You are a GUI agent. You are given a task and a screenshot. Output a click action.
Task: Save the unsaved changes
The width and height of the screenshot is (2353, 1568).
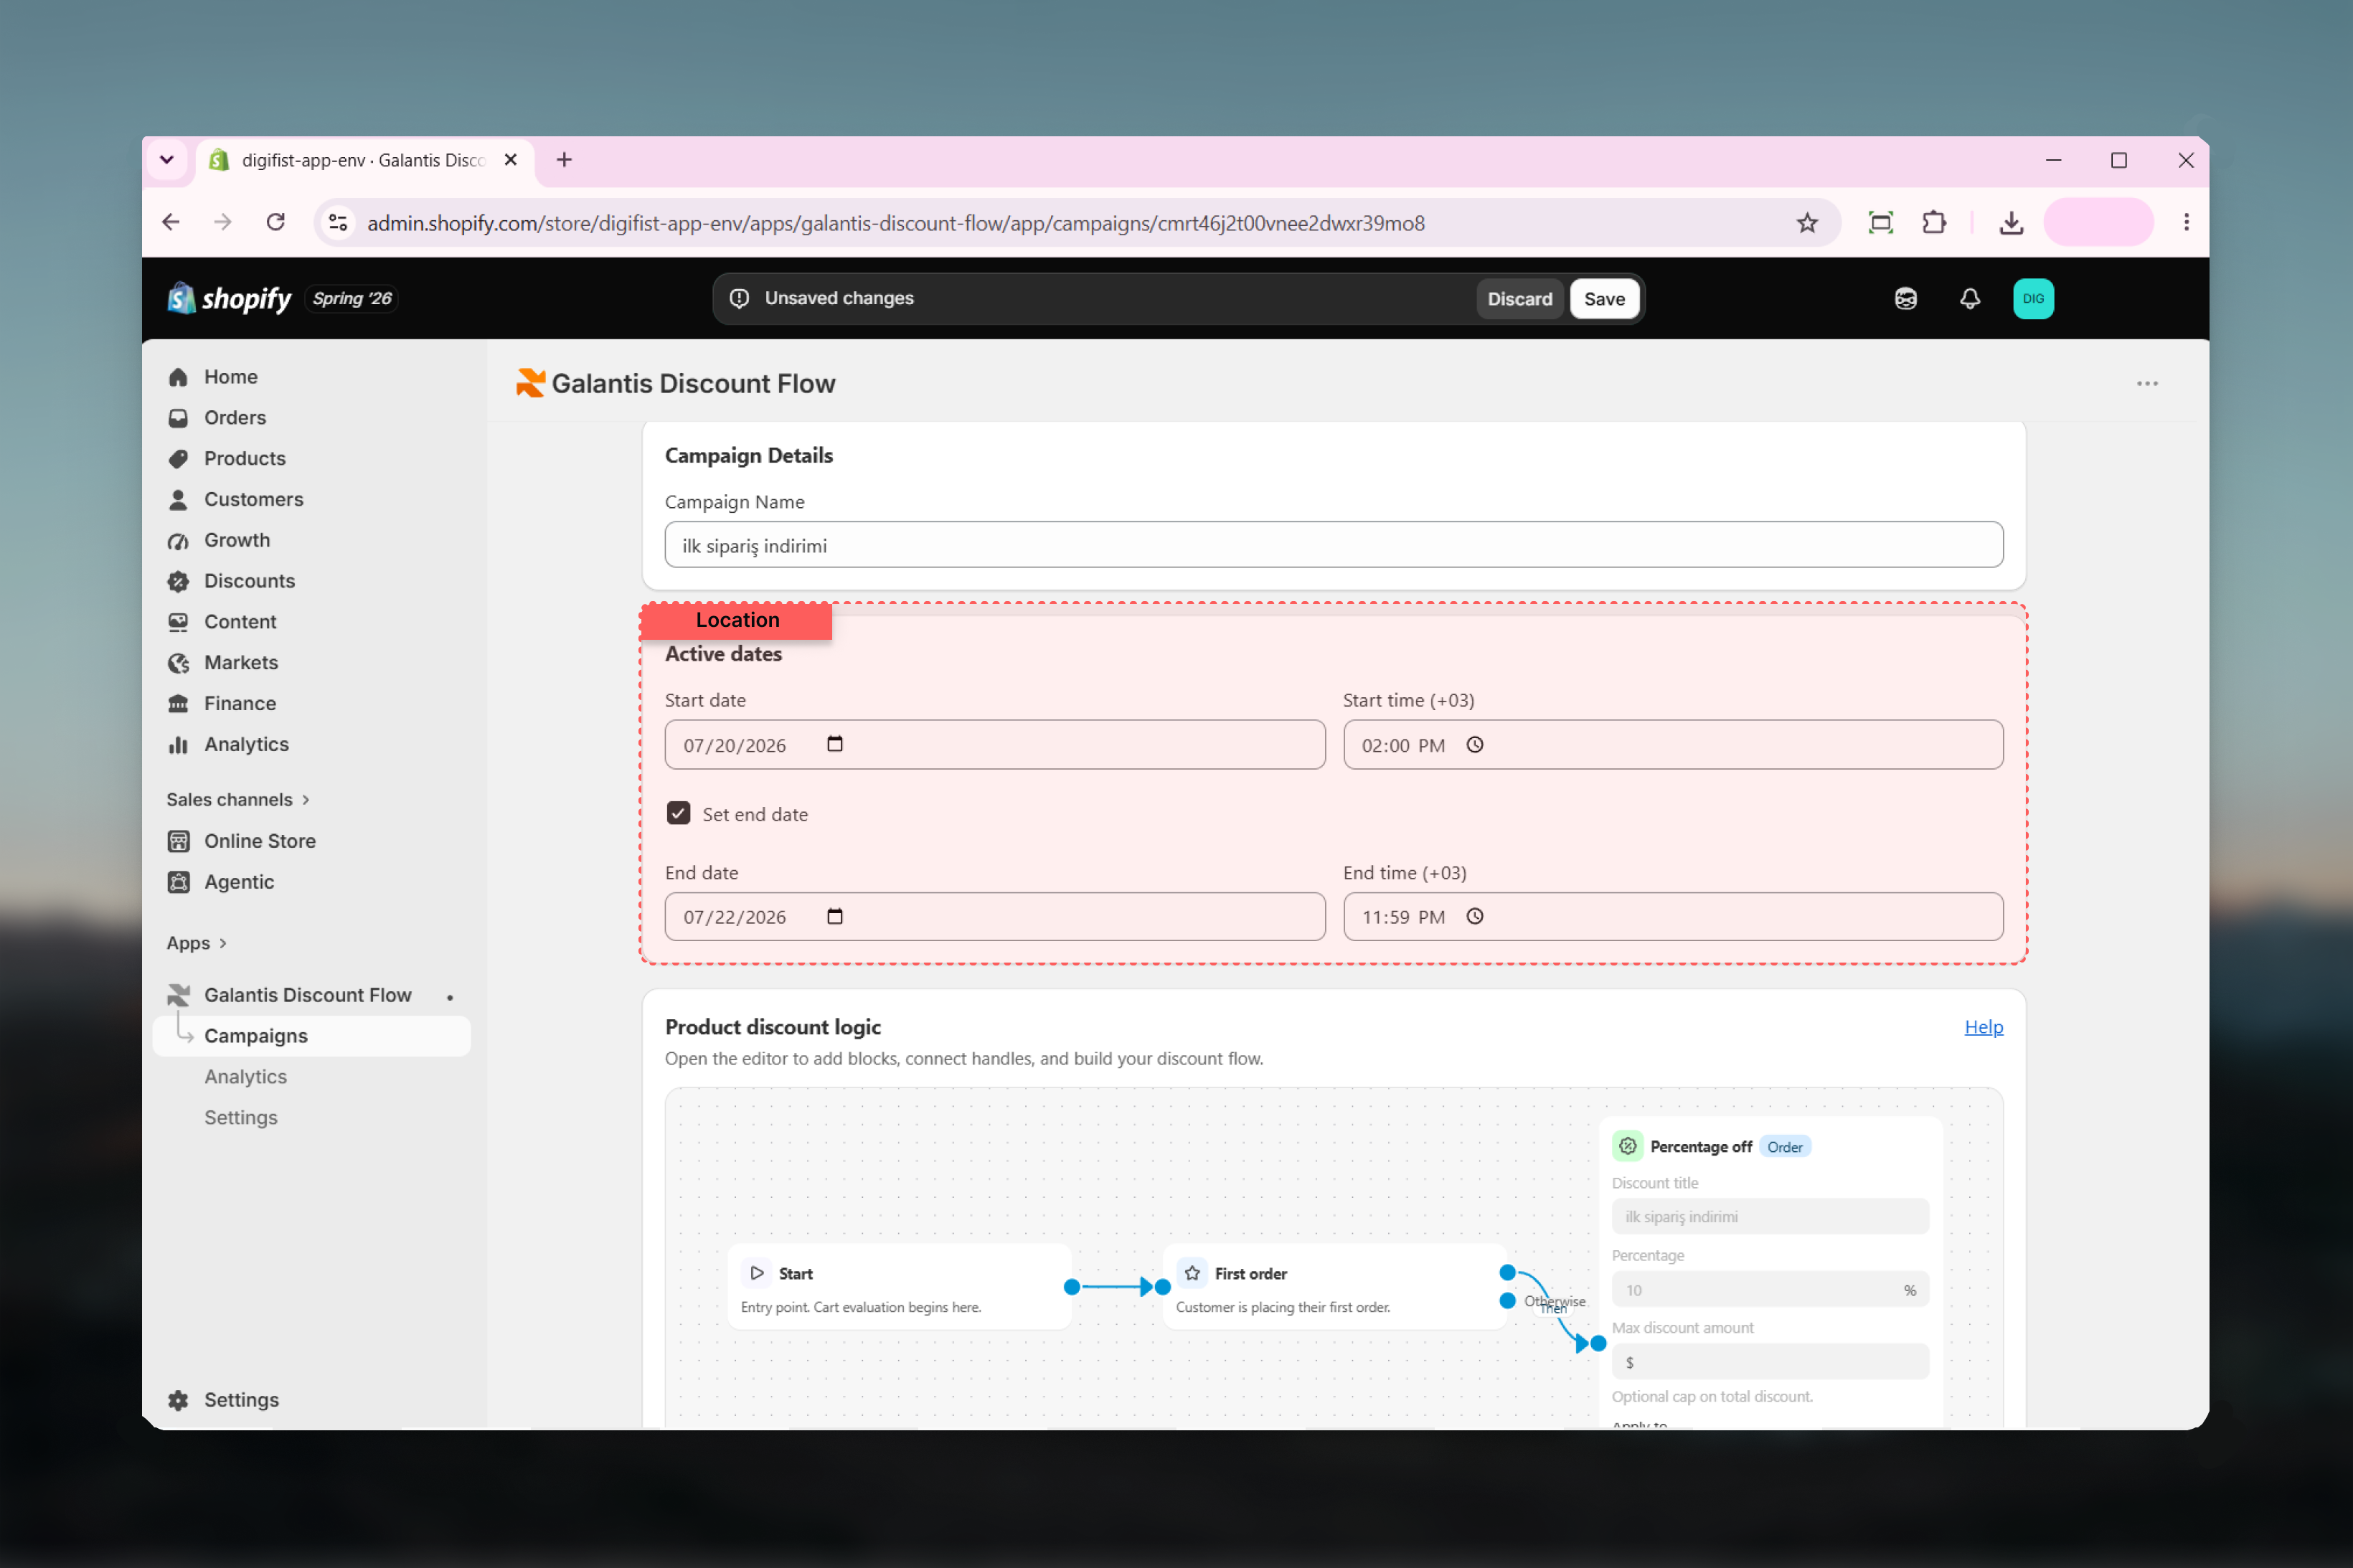coord(1604,298)
